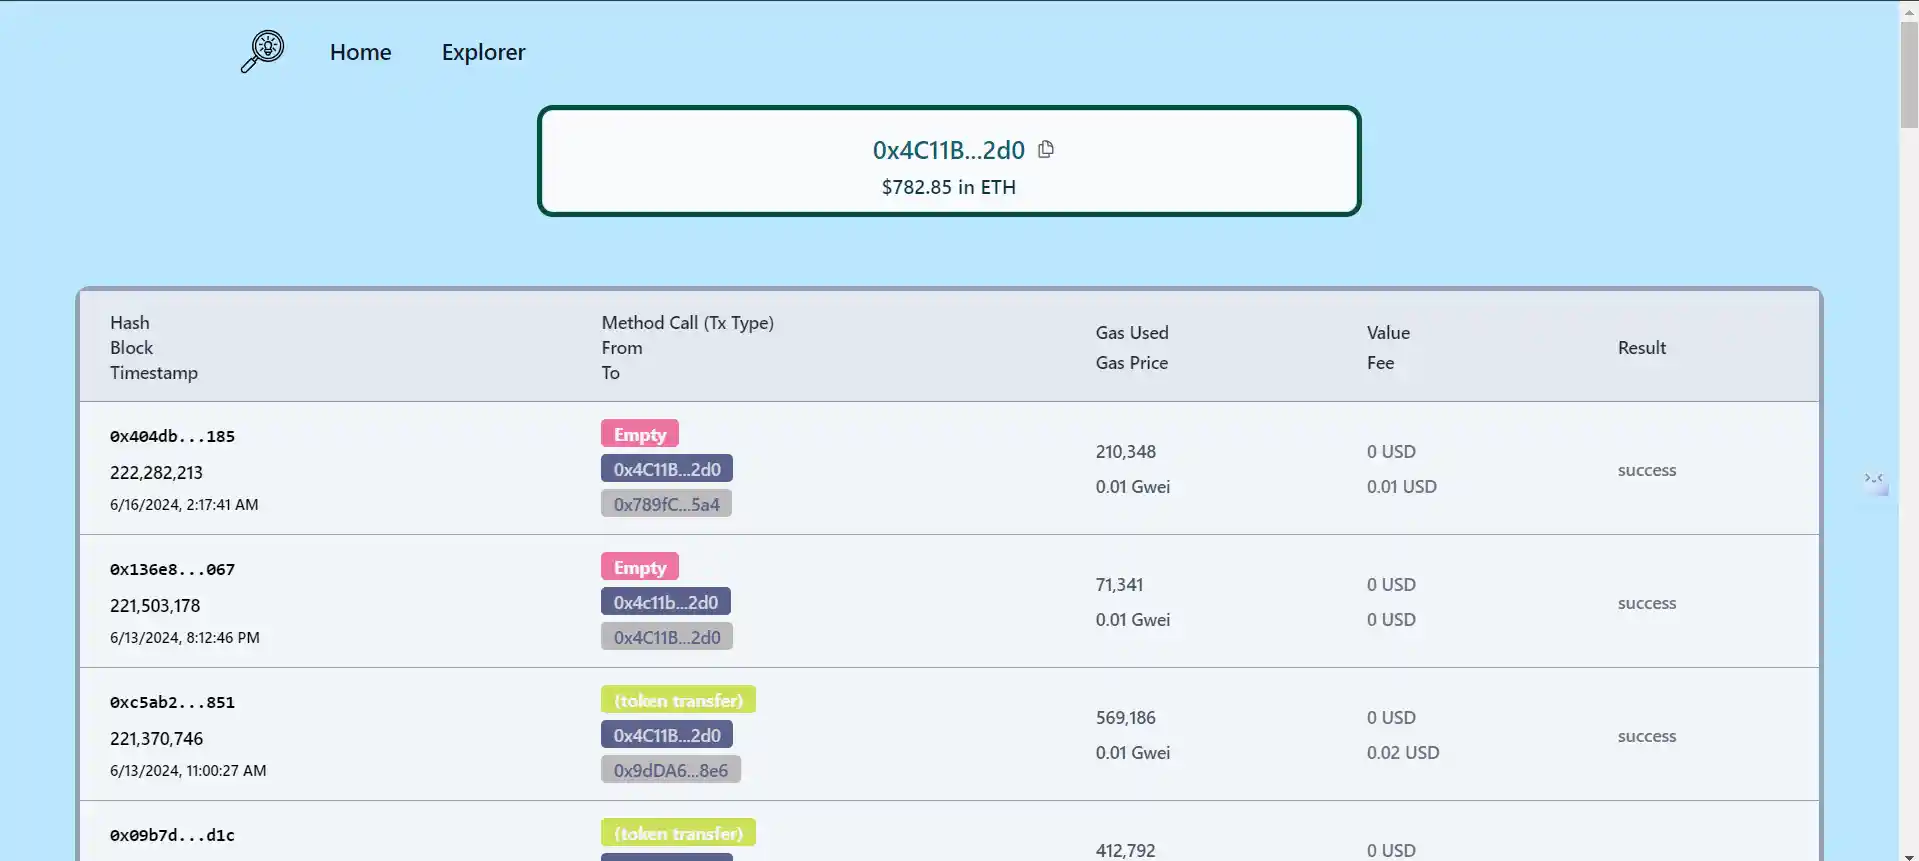Open transaction hash 0xc5ab2...851
1919x861 pixels.
tap(172, 702)
